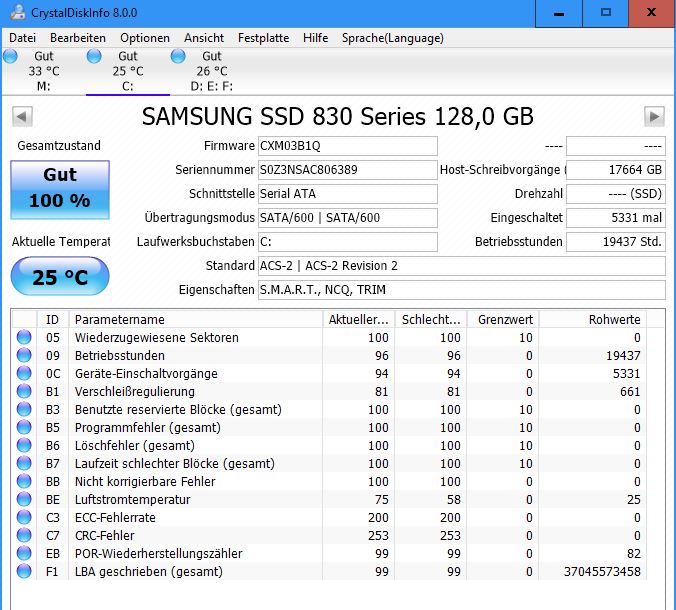Click the Laufwerksbuchstaben field C:
676x610 pixels.
coord(347,242)
